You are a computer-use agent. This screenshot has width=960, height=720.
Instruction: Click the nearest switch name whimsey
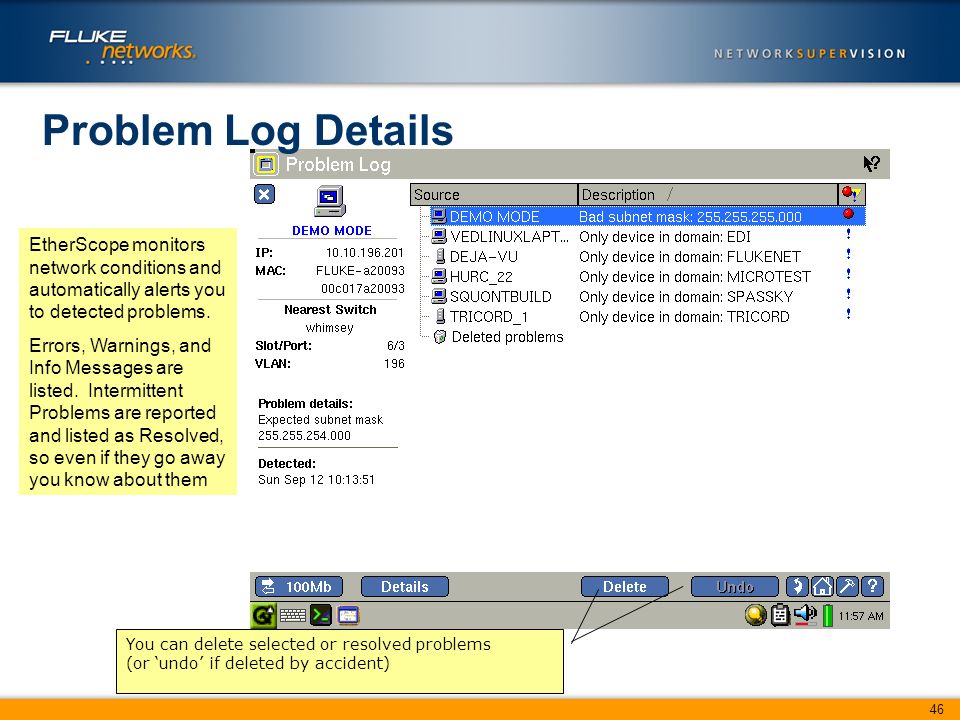point(329,328)
